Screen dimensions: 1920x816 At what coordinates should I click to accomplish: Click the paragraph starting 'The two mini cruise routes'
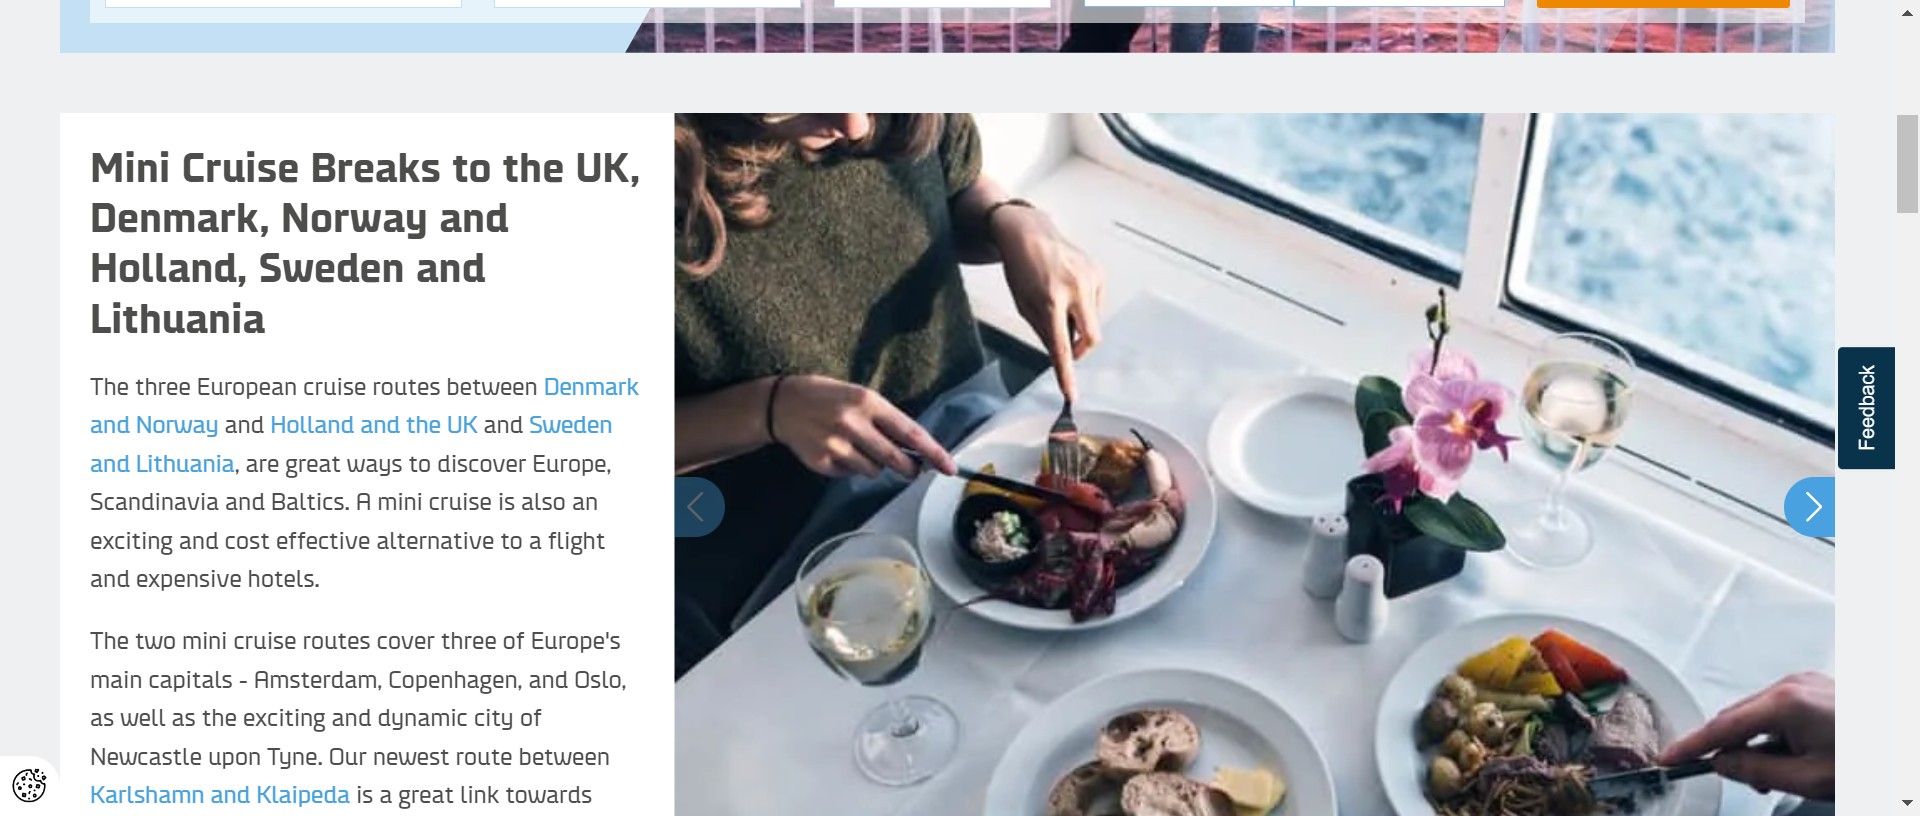pyautogui.click(x=358, y=718)
